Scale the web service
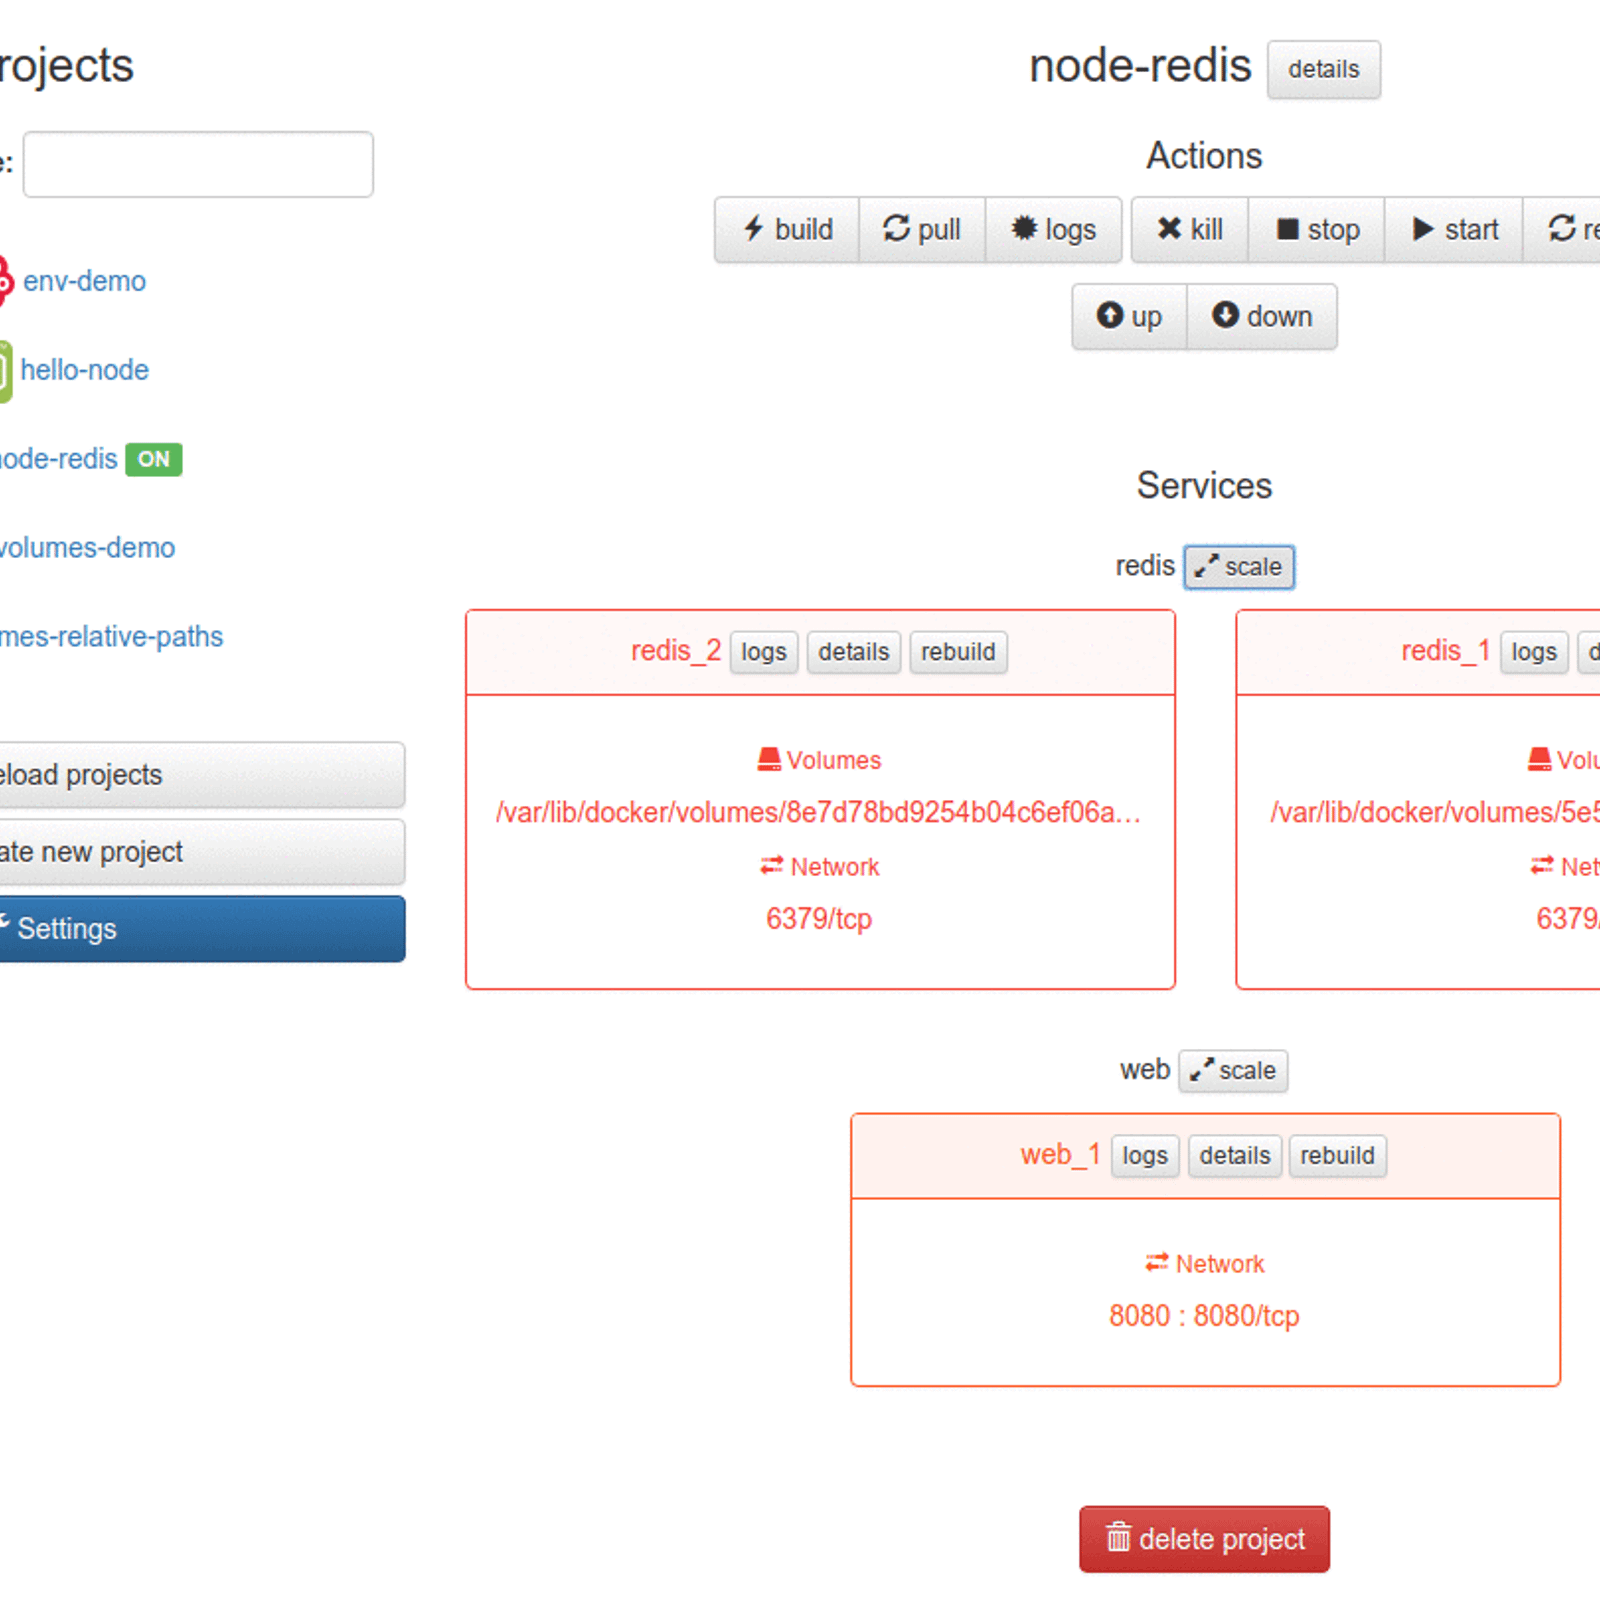The width and height of the screenshot is (1600, 1600). click(x=1233, y=1071)
